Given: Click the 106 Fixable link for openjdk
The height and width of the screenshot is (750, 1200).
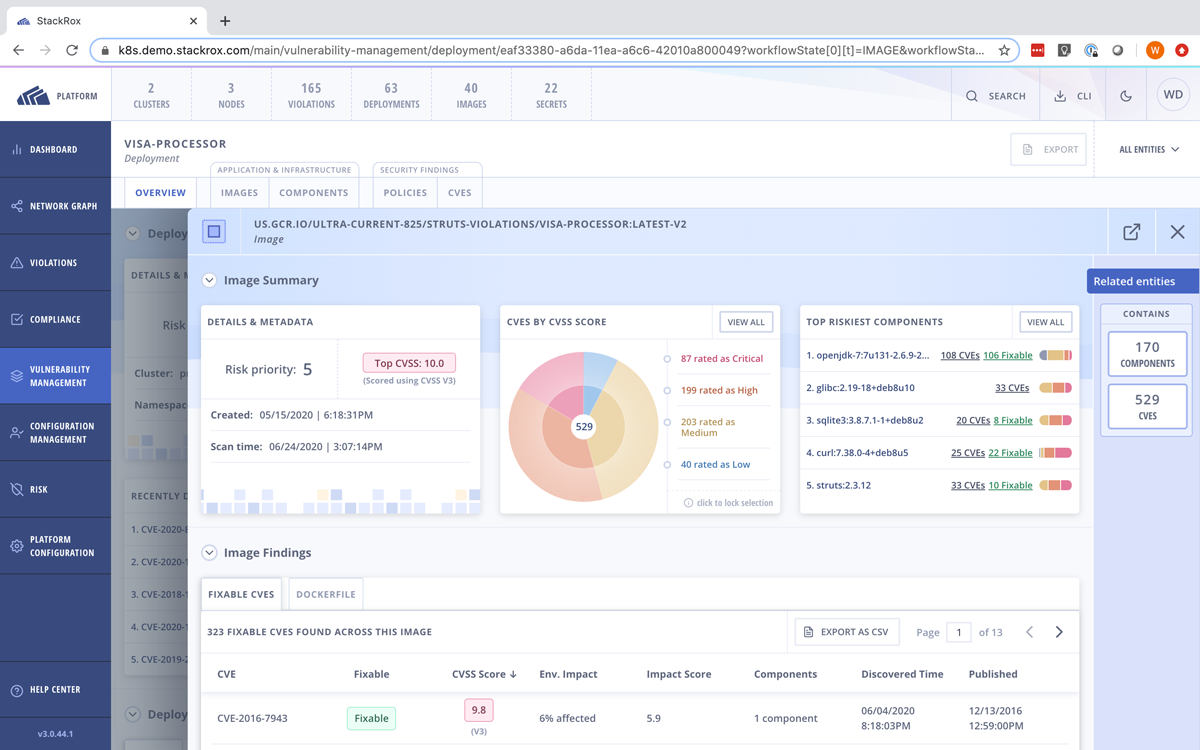Looking at the screenshot, I should 1007,355.
